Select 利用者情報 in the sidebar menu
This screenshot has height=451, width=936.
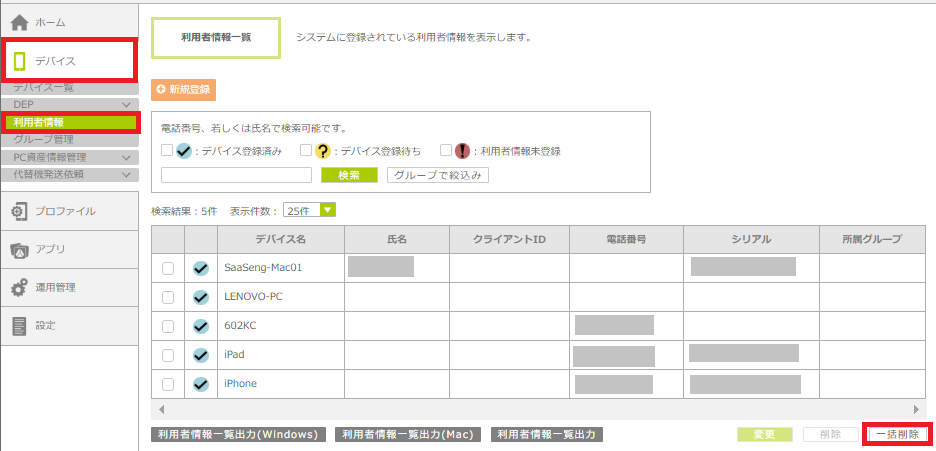(x=40, y=122)
